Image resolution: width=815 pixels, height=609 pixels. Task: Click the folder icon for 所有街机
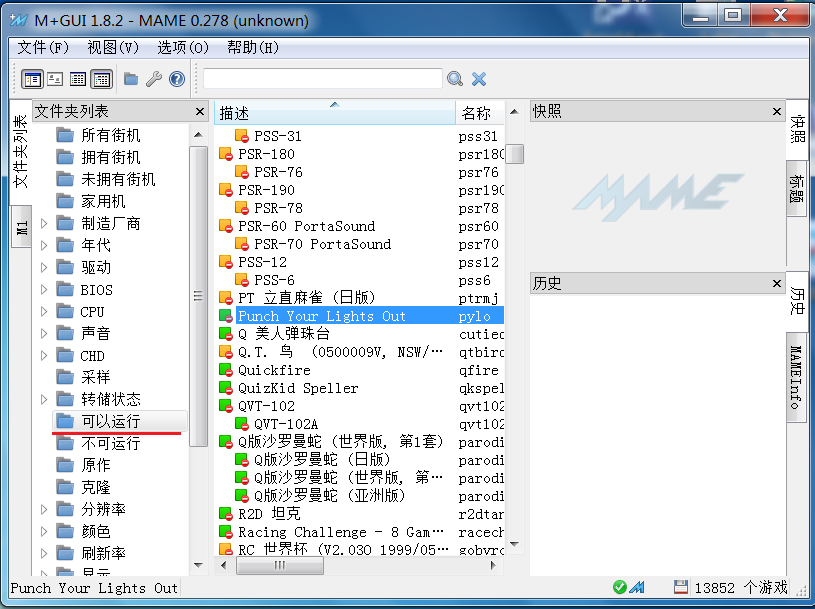tap(65, 135)
